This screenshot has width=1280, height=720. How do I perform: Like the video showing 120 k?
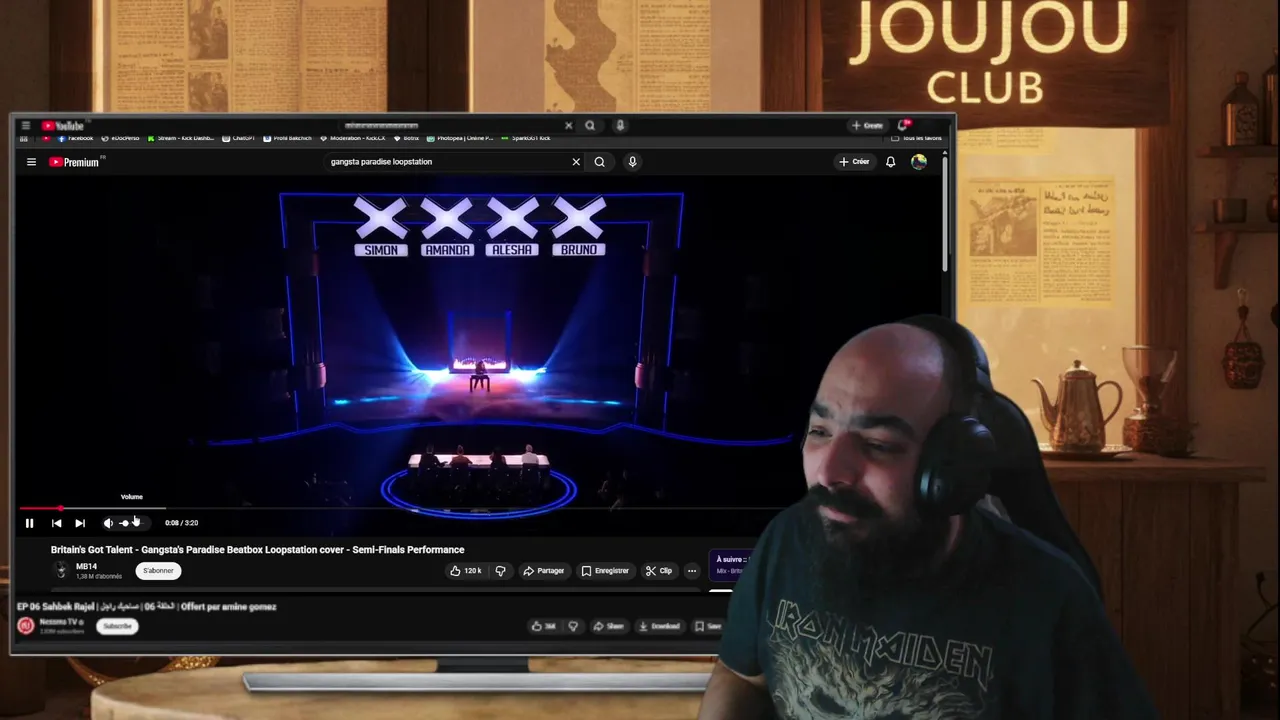pos(466,571)
